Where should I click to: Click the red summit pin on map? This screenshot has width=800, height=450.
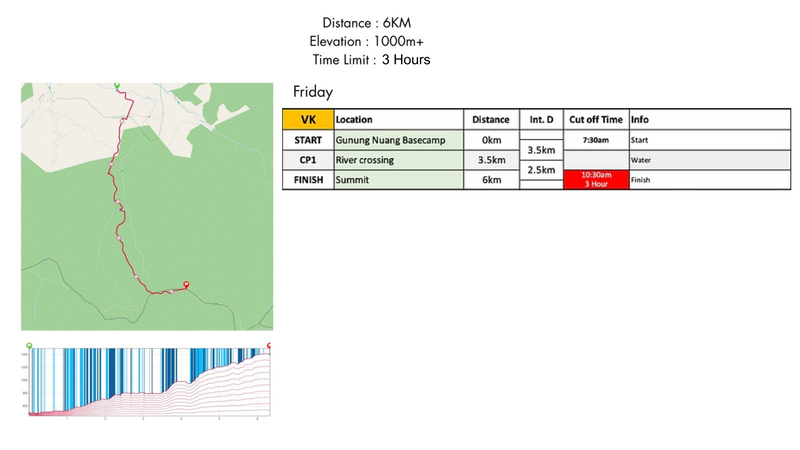coord(186,284)
